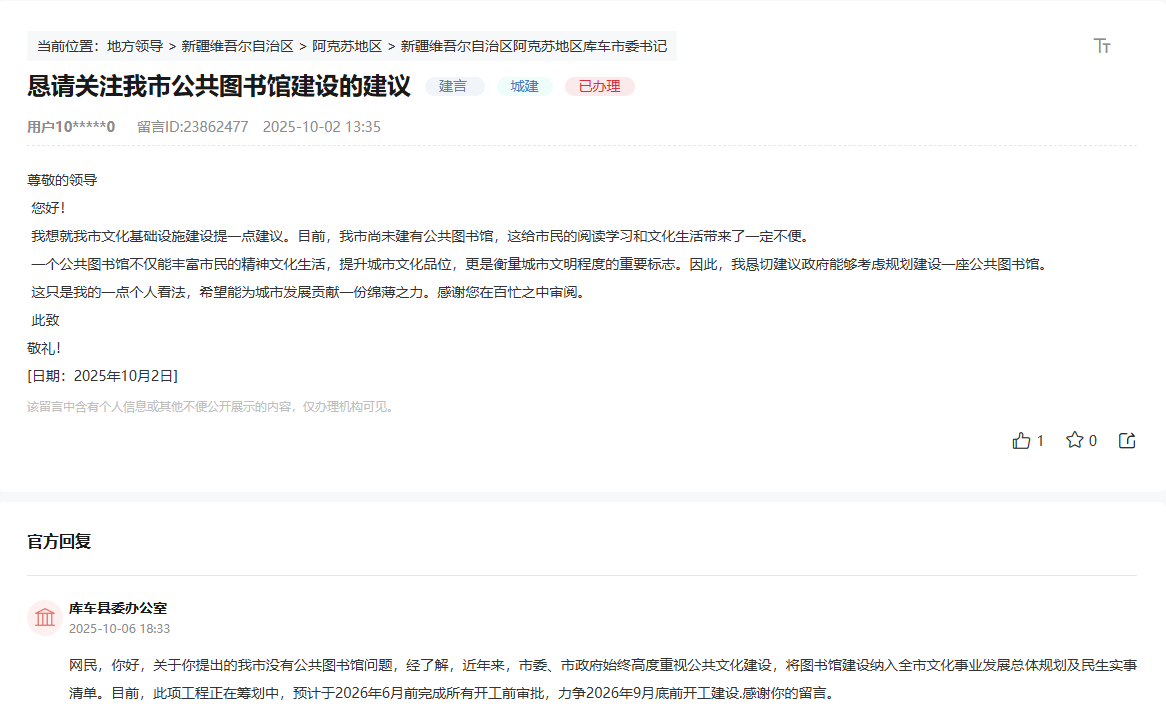Click the 库车县委办公室 institution avatar icon
This screenshot has height=724, width=1166.
(45, 618)
